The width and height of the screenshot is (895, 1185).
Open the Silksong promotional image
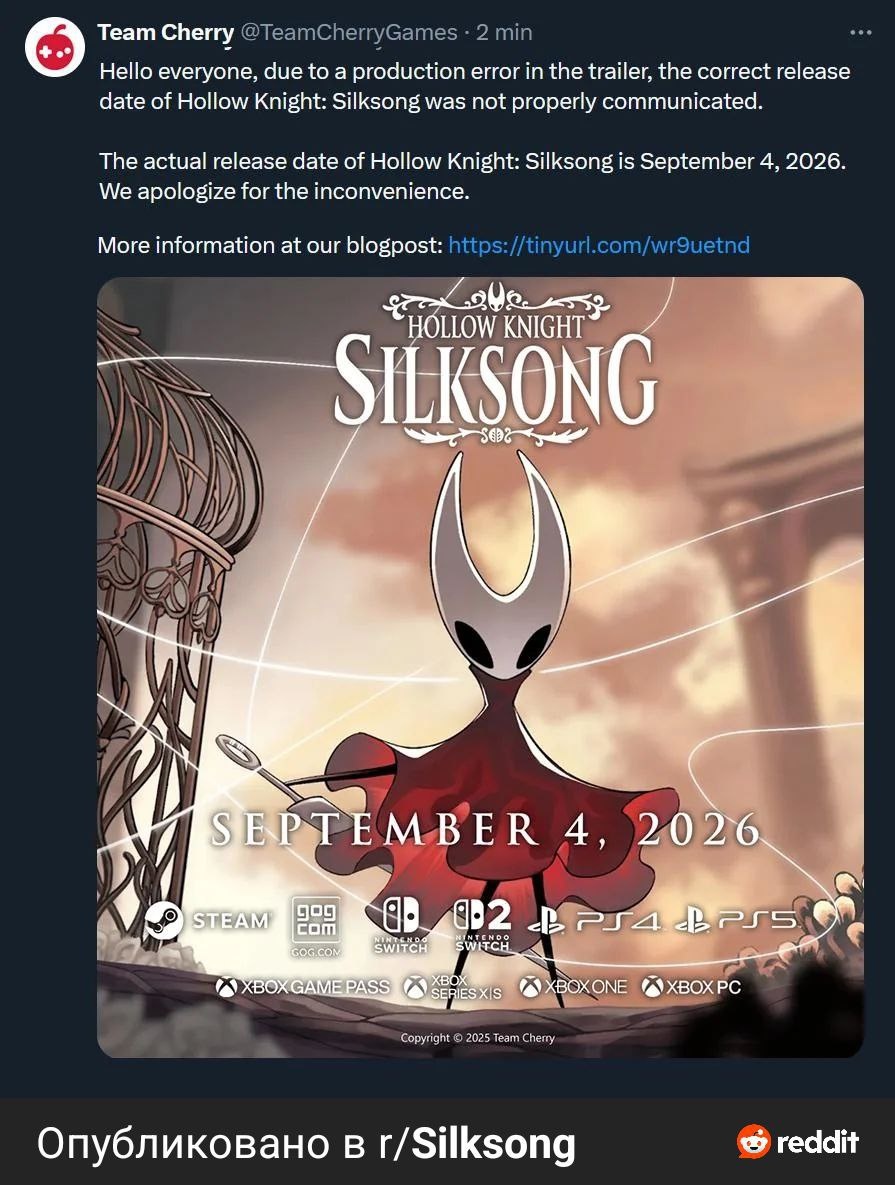(481, 667)
